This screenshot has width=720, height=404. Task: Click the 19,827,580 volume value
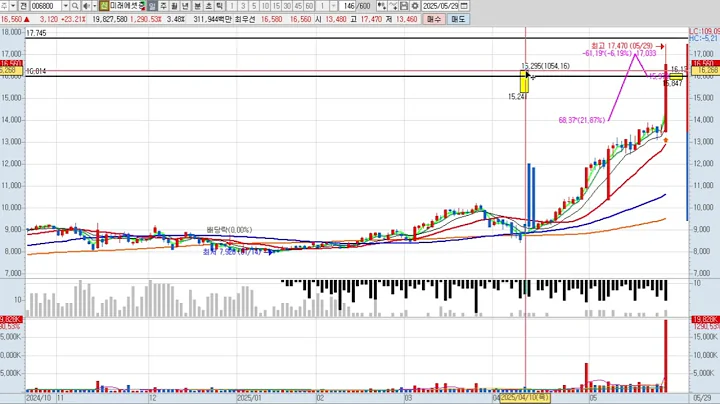click(x=109, y=19)
